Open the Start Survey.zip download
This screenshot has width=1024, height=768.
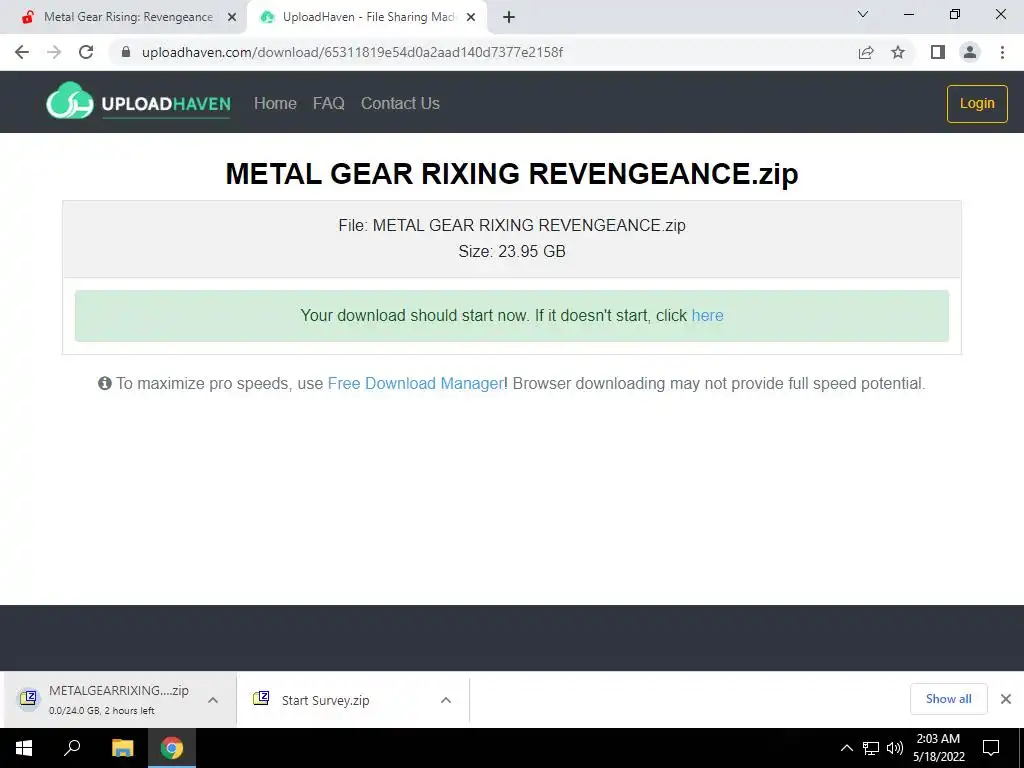pos(325,700)
